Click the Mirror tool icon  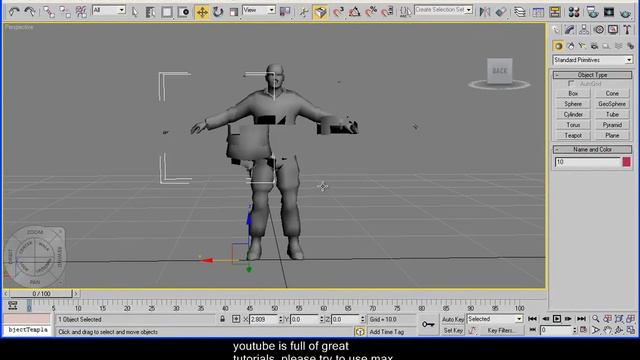pos(484,12)
